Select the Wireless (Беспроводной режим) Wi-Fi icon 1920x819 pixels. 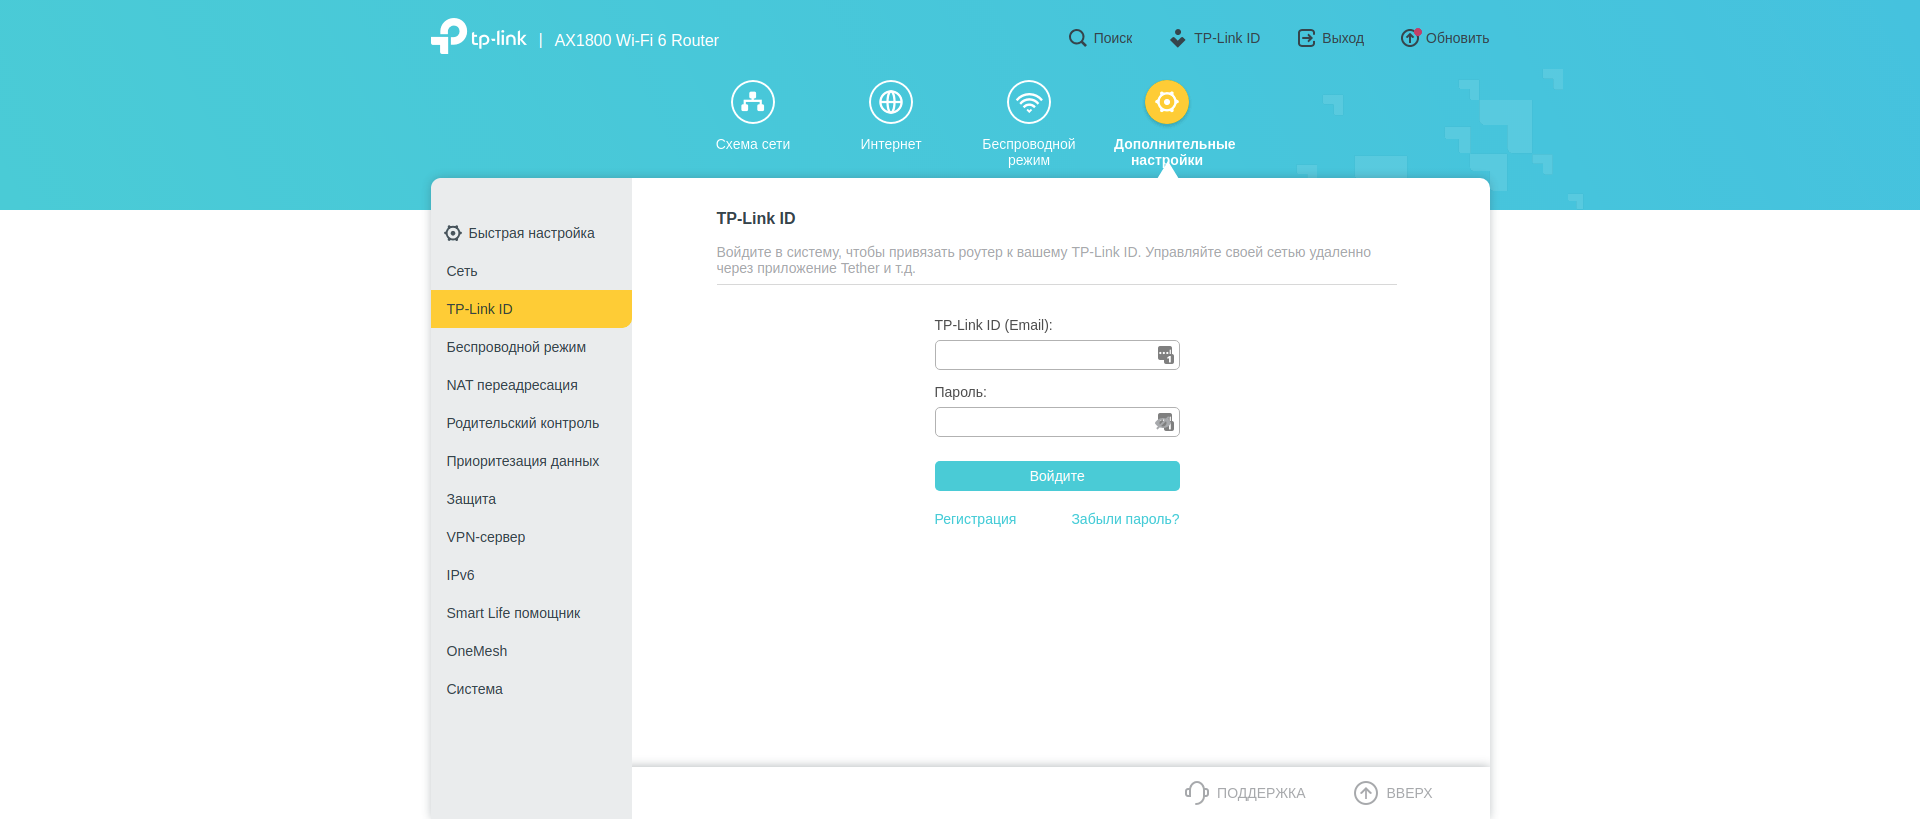click(x=1028, y=102)
